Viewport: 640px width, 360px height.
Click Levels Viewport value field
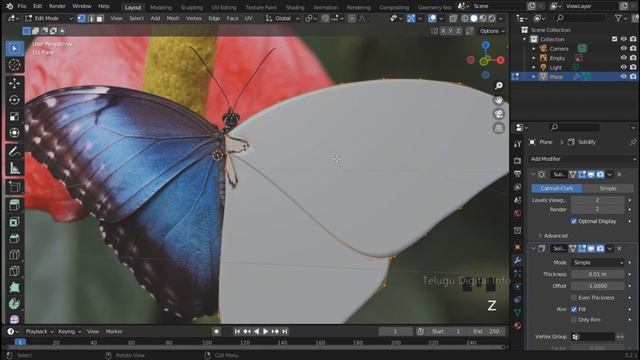[x=598, y=200]
